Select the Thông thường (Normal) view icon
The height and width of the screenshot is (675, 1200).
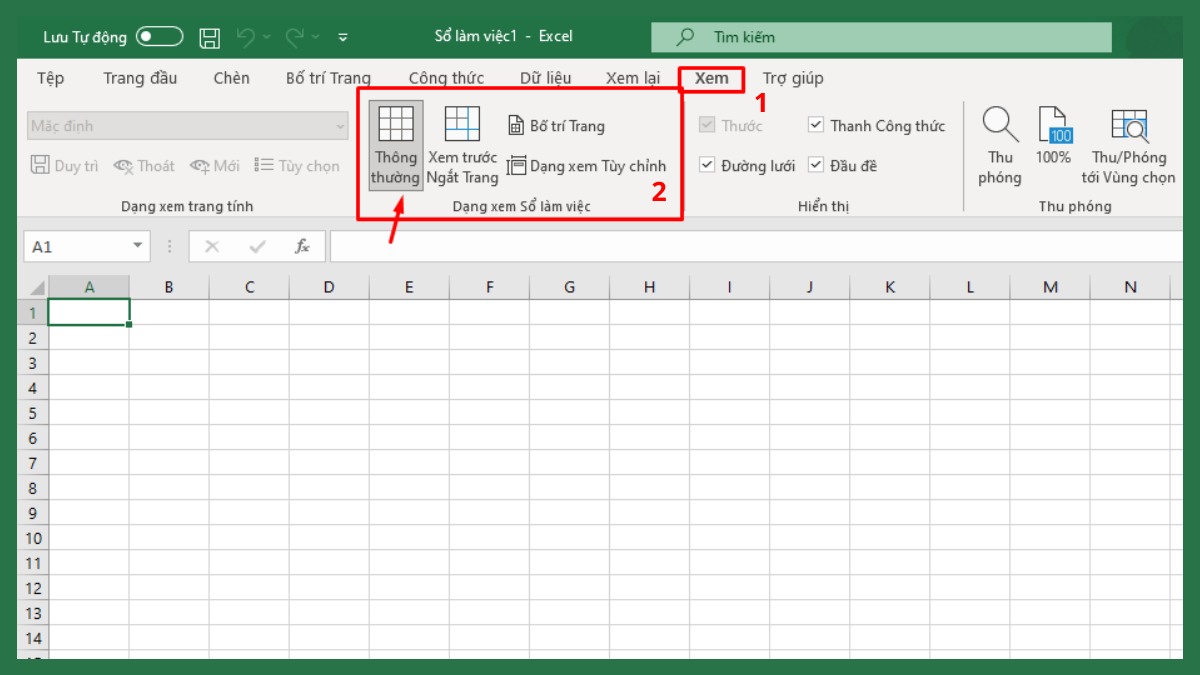click(394, 145)
